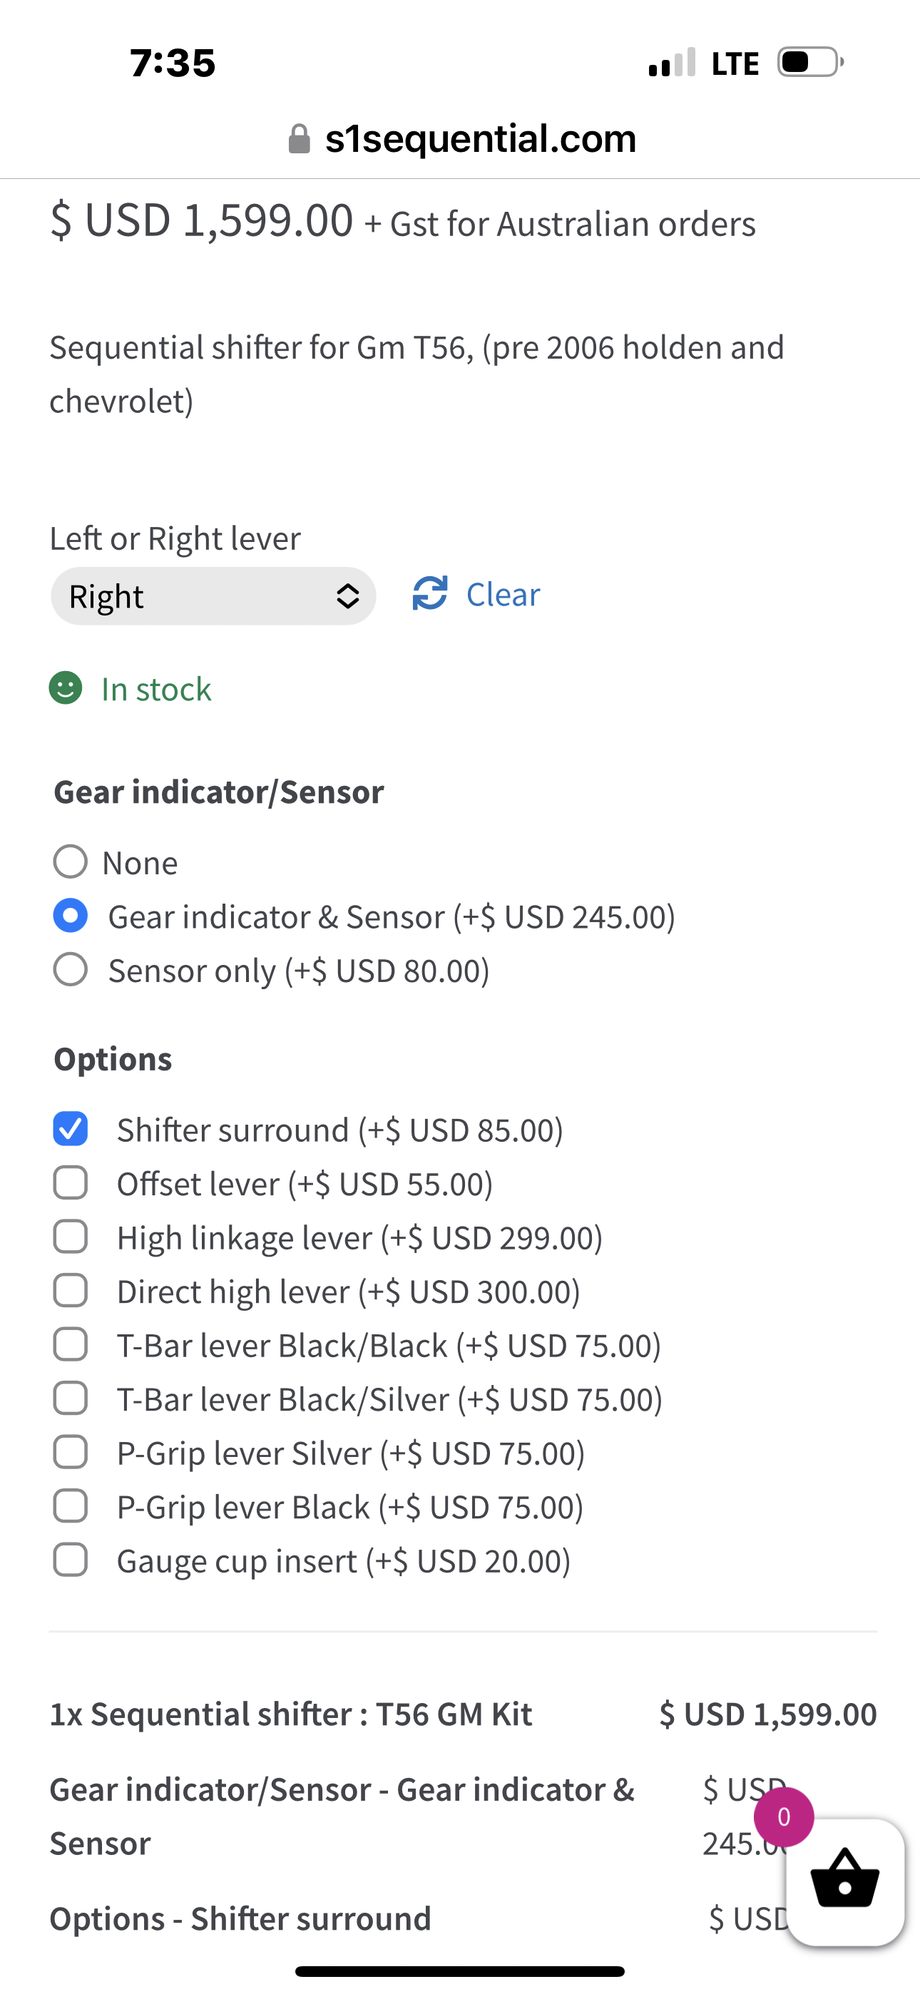Tap the green In stock smiley icon
Screen dimensions: 920x1994
[x=66, y=689]
